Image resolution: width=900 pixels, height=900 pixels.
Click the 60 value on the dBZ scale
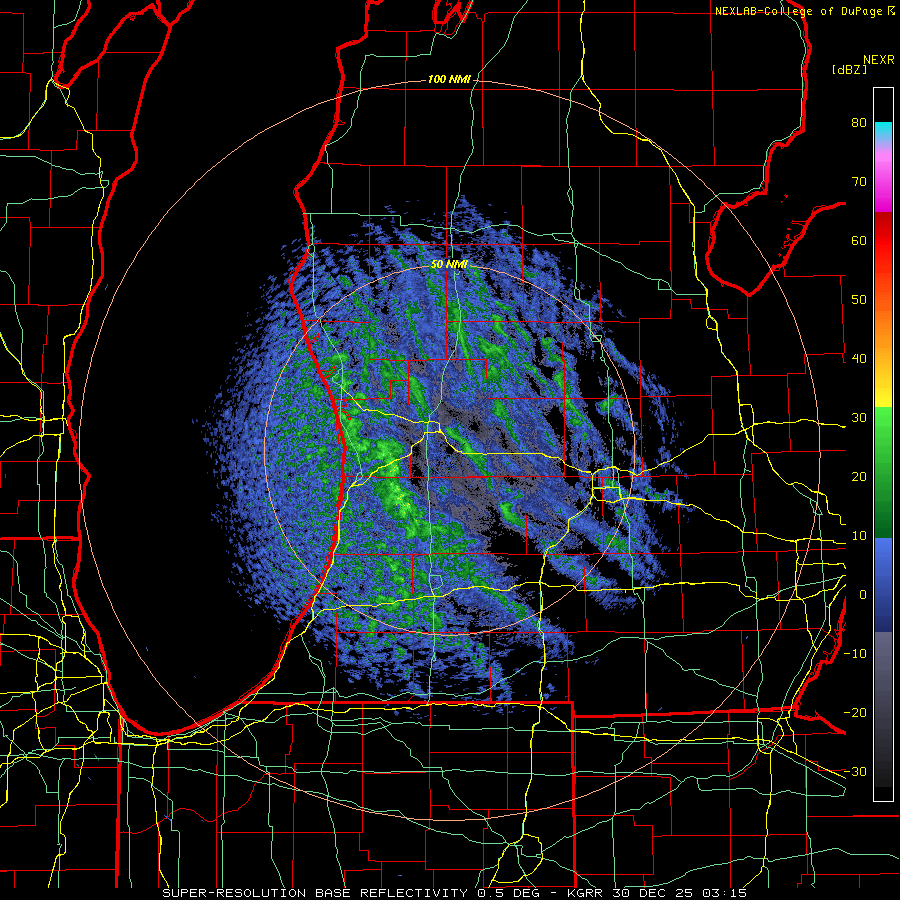(x=859, y=240)
